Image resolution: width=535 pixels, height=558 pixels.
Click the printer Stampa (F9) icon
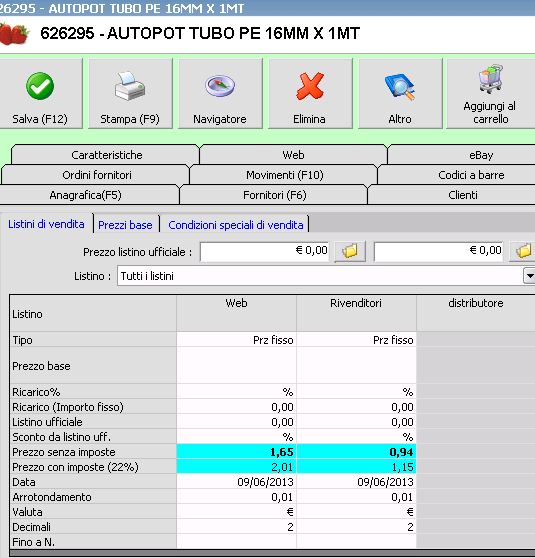pyautogui.click(x=130, y=85)
